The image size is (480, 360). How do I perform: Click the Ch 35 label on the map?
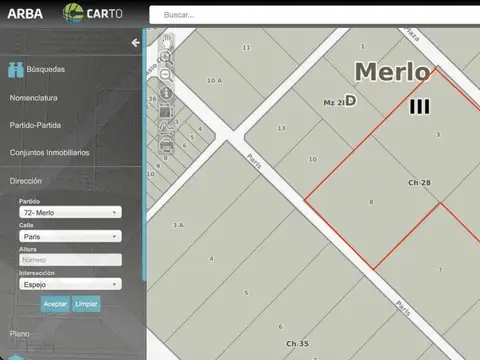click(x=297, y=344)
